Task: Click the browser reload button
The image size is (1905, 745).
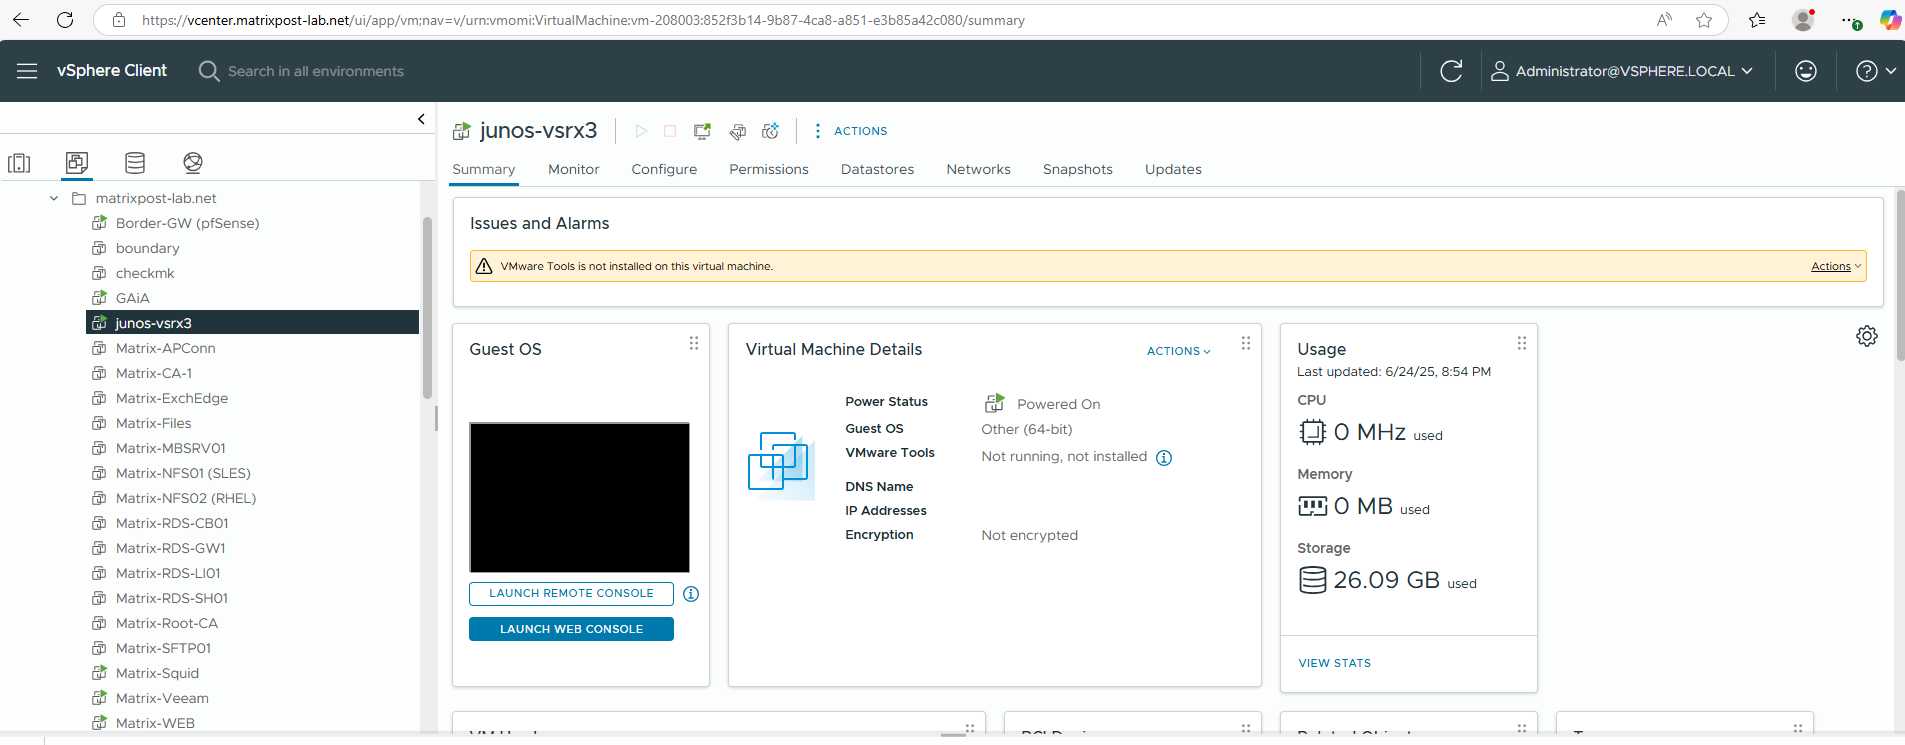Action: 65,20
